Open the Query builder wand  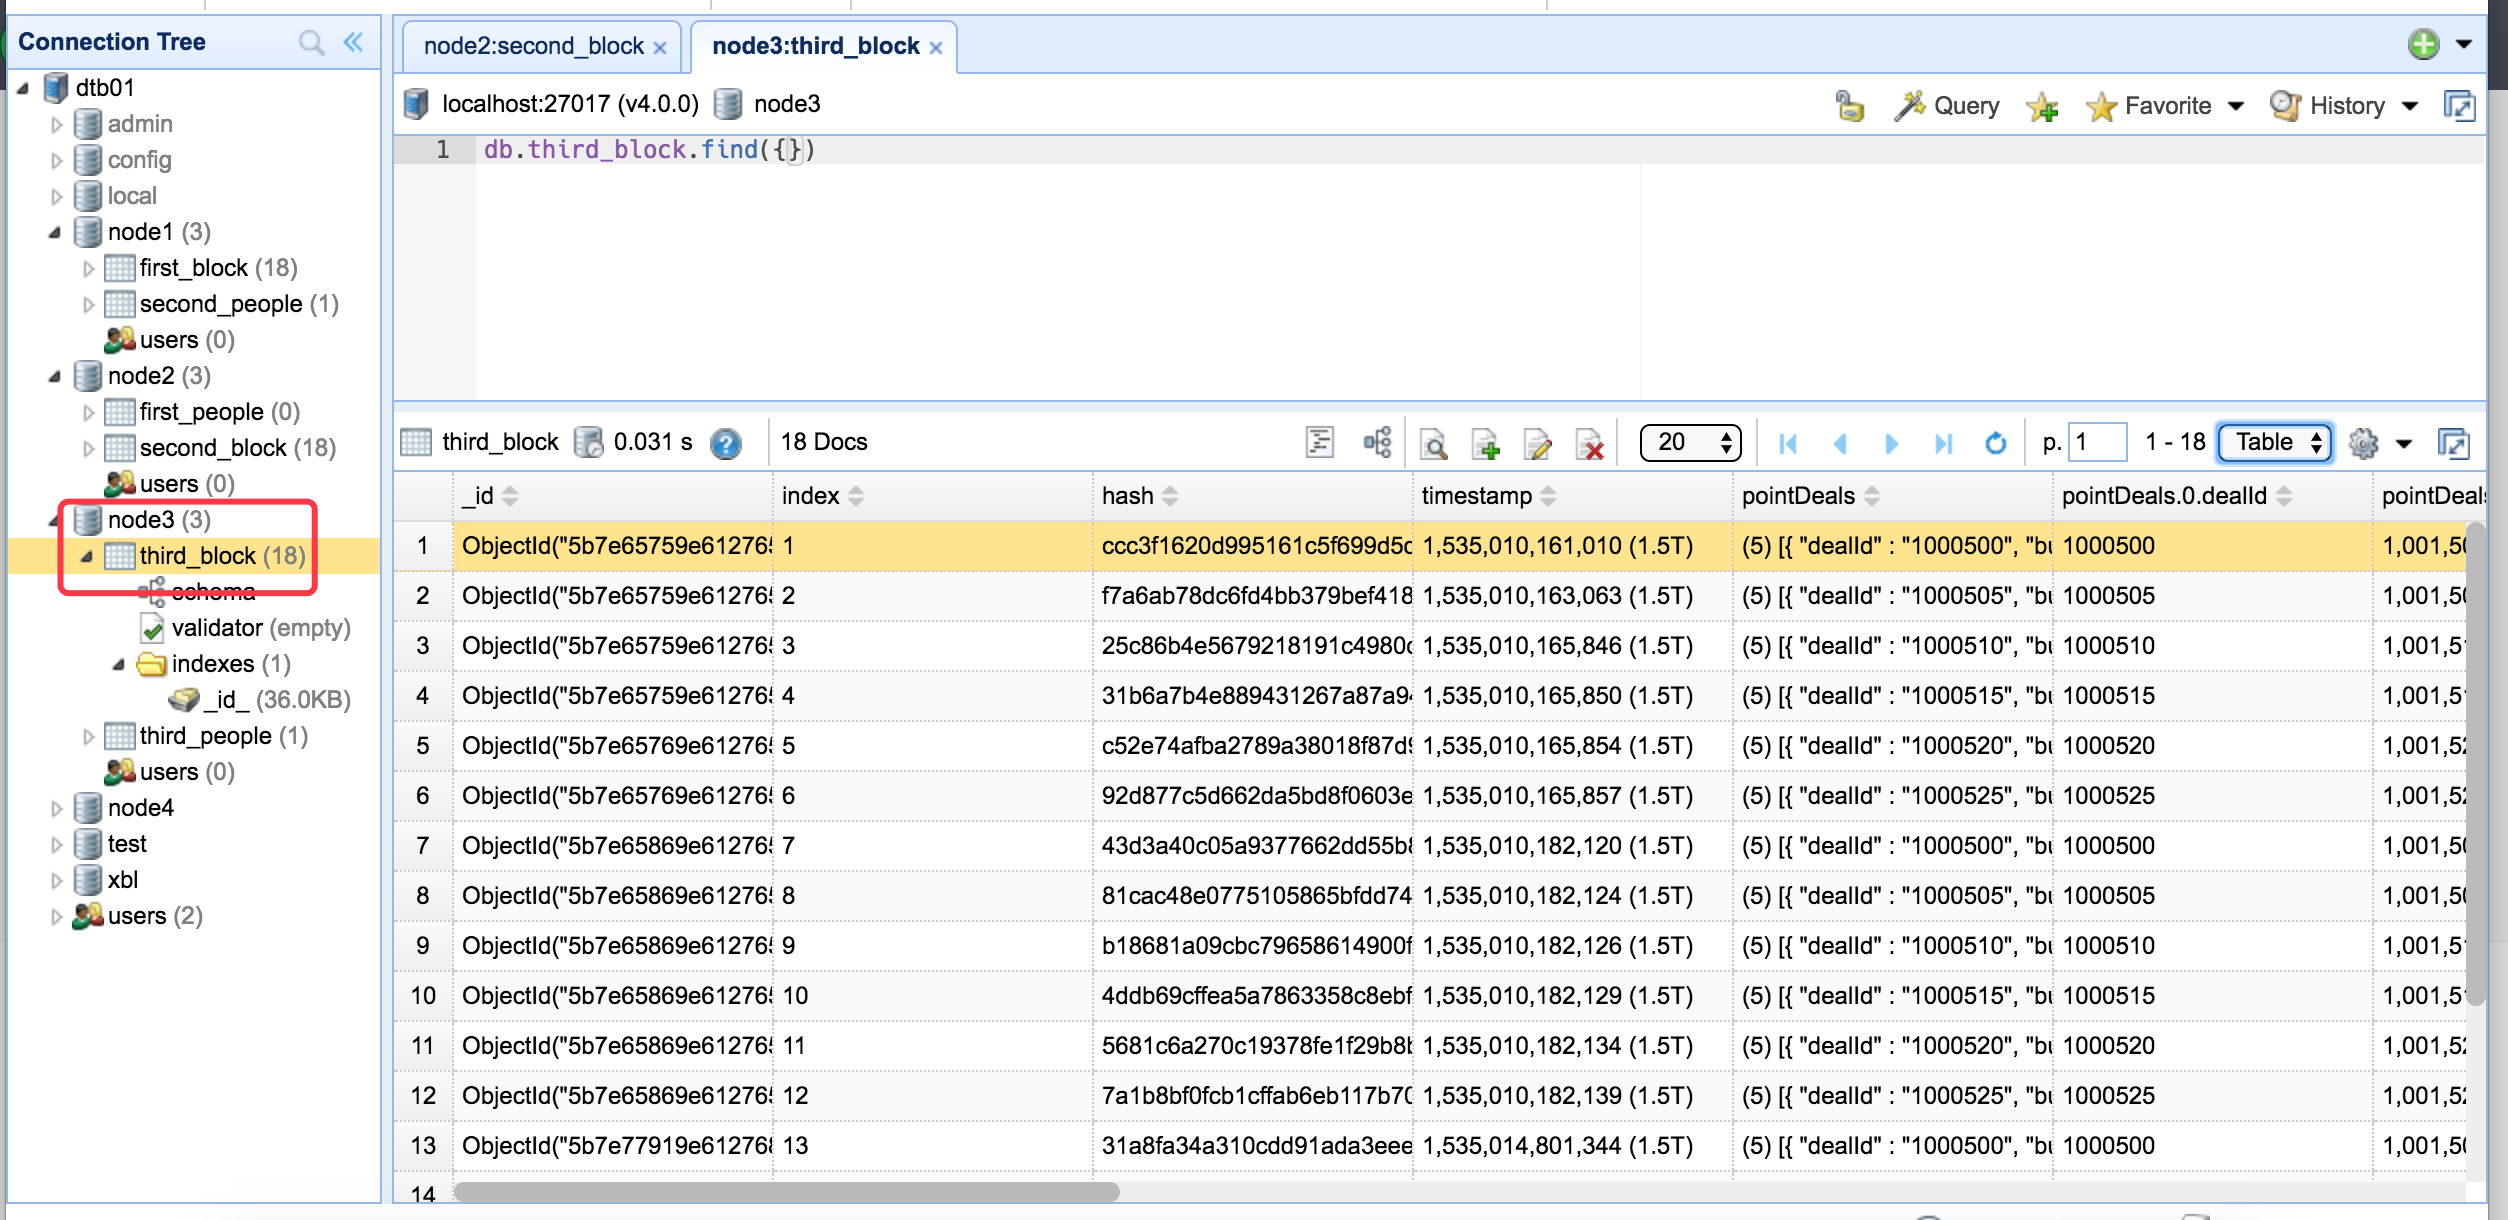(x=1946, y=105)
